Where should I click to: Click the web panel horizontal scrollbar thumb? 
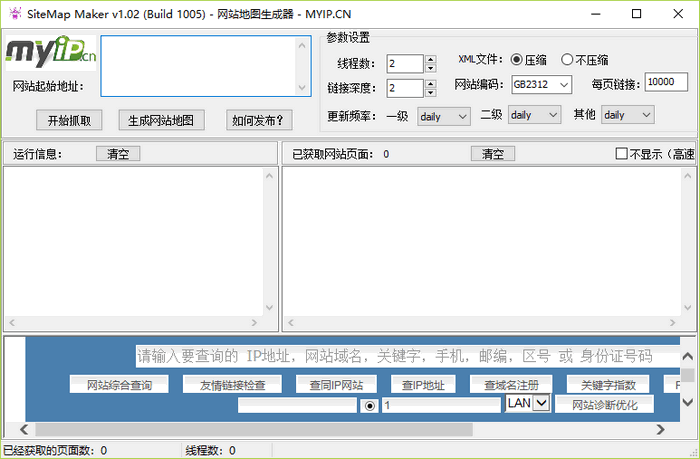click(x=254, y=430)
